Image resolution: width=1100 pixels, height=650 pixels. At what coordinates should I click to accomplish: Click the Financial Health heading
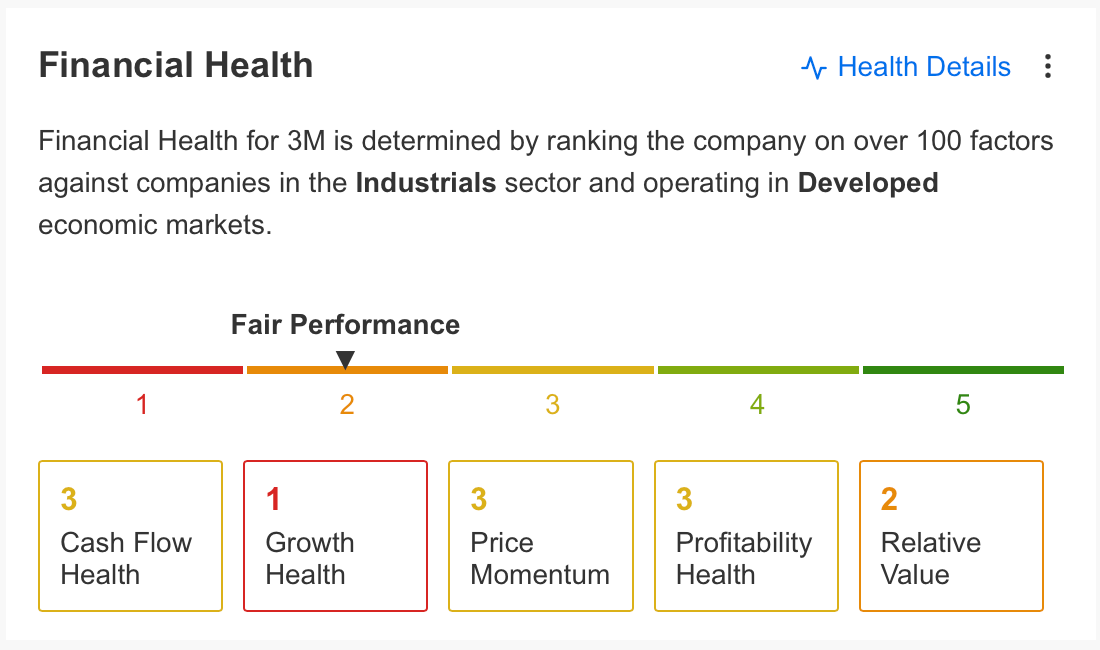pos(176,66)
